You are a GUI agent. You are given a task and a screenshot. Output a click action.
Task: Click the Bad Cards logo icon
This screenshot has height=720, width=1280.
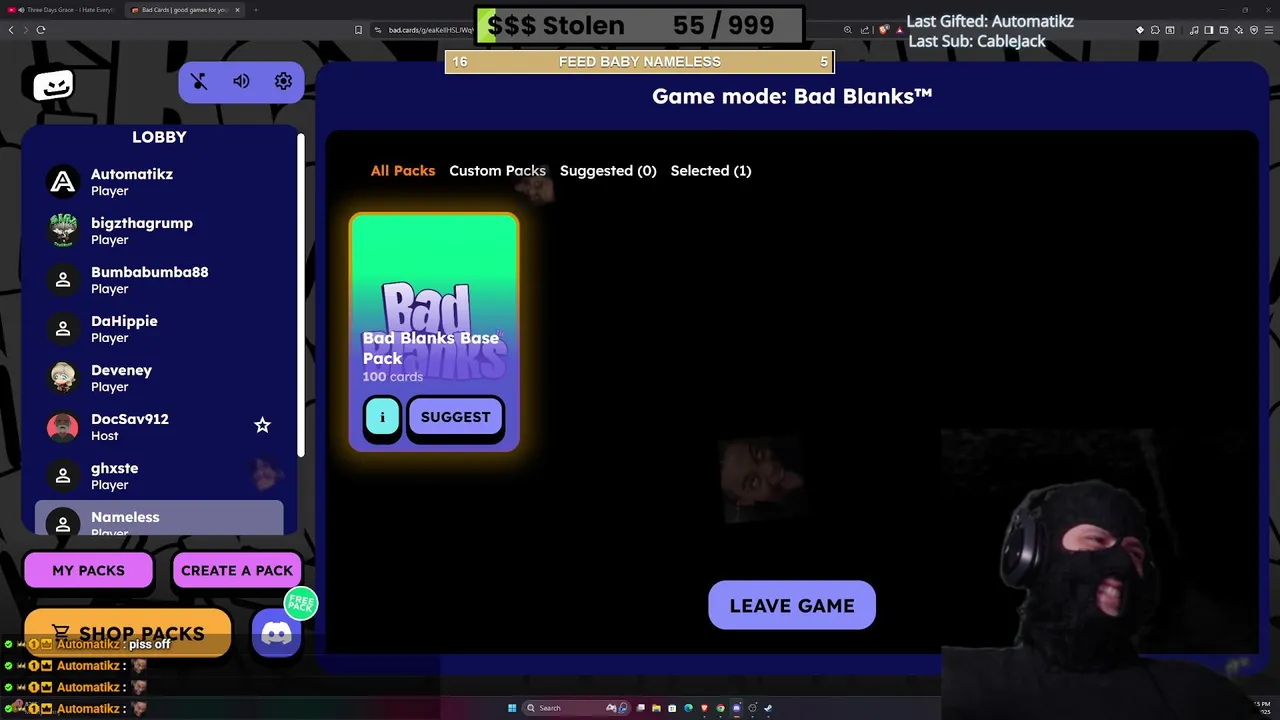coord(53,85)
